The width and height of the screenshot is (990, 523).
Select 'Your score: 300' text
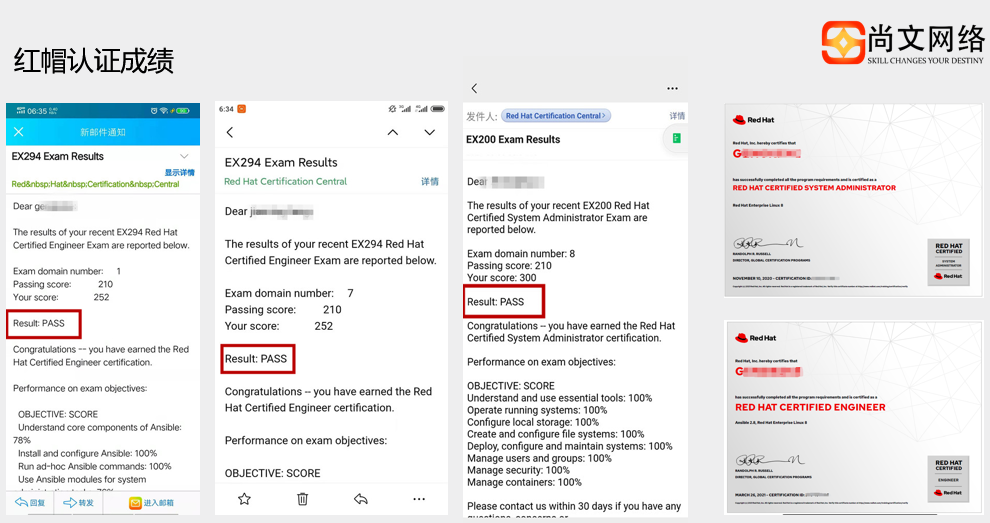pos(502,277)
